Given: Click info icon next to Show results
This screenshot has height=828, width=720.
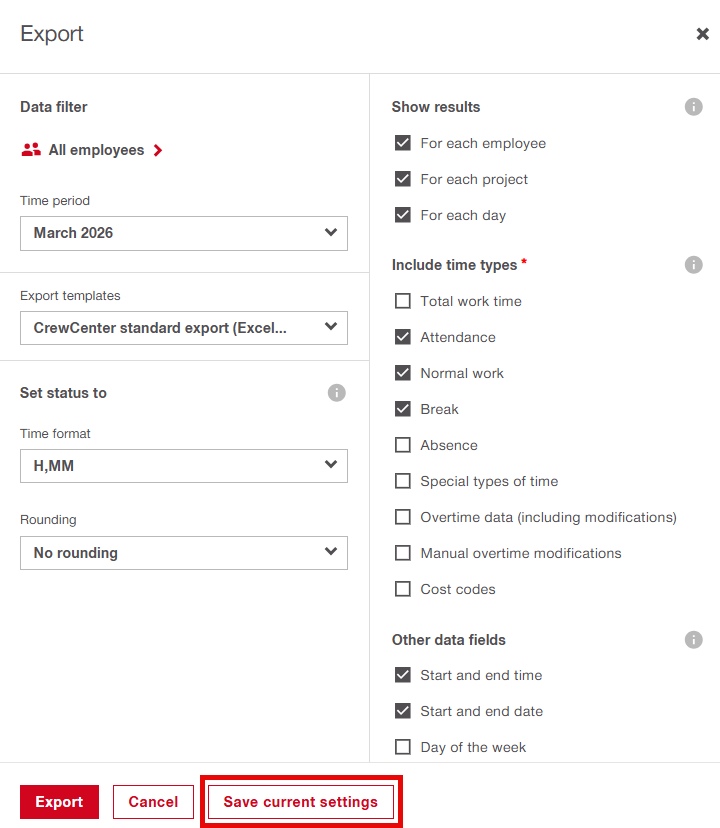Looking at the screenshot, I should pos(693,107).
